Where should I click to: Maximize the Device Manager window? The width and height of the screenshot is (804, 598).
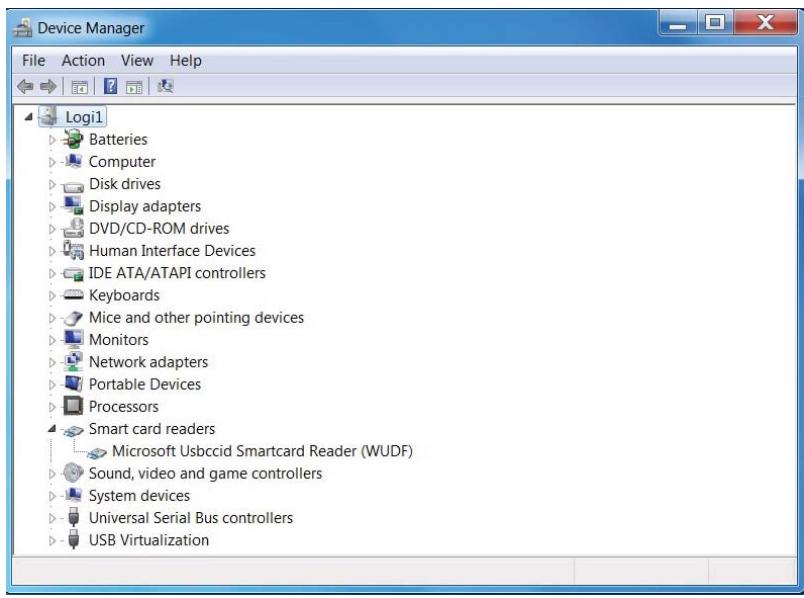[715, 23]
